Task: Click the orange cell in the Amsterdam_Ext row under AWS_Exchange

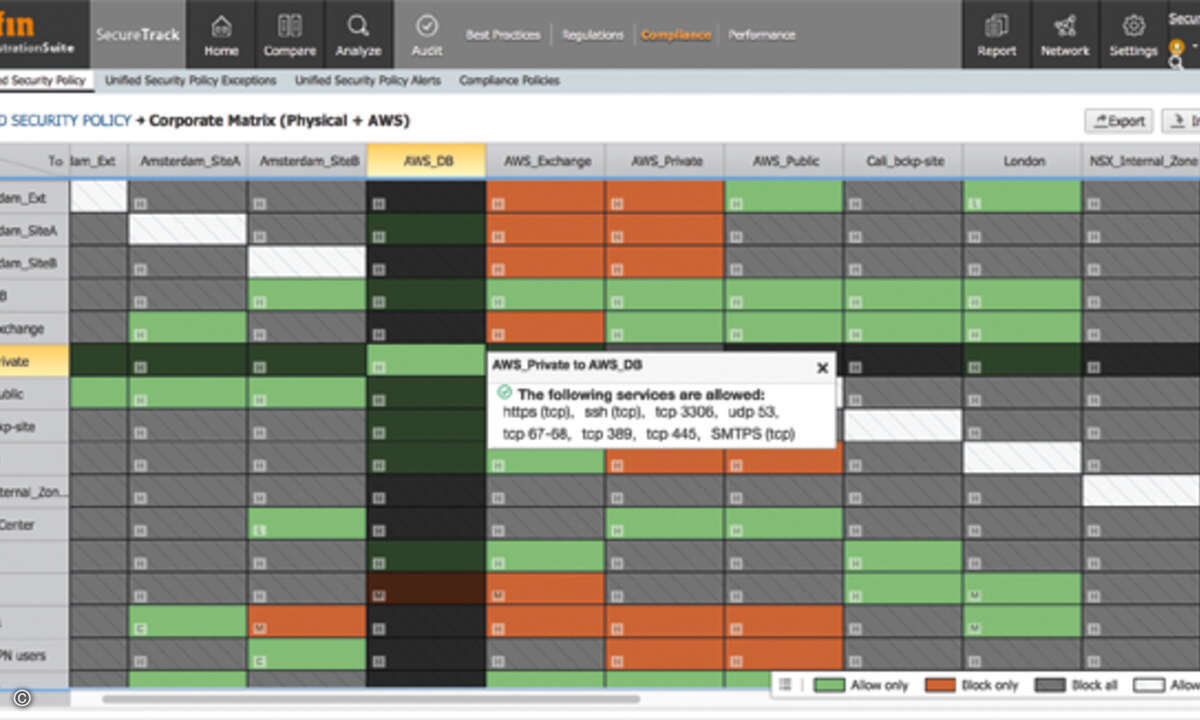Action: [x=546, y=197]
